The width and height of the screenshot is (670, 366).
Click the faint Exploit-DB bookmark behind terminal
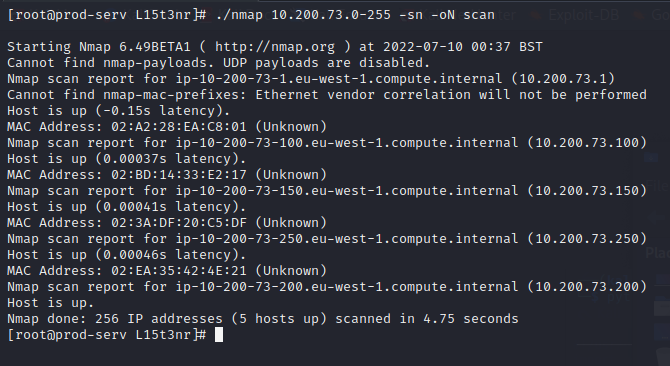[584, 15]
